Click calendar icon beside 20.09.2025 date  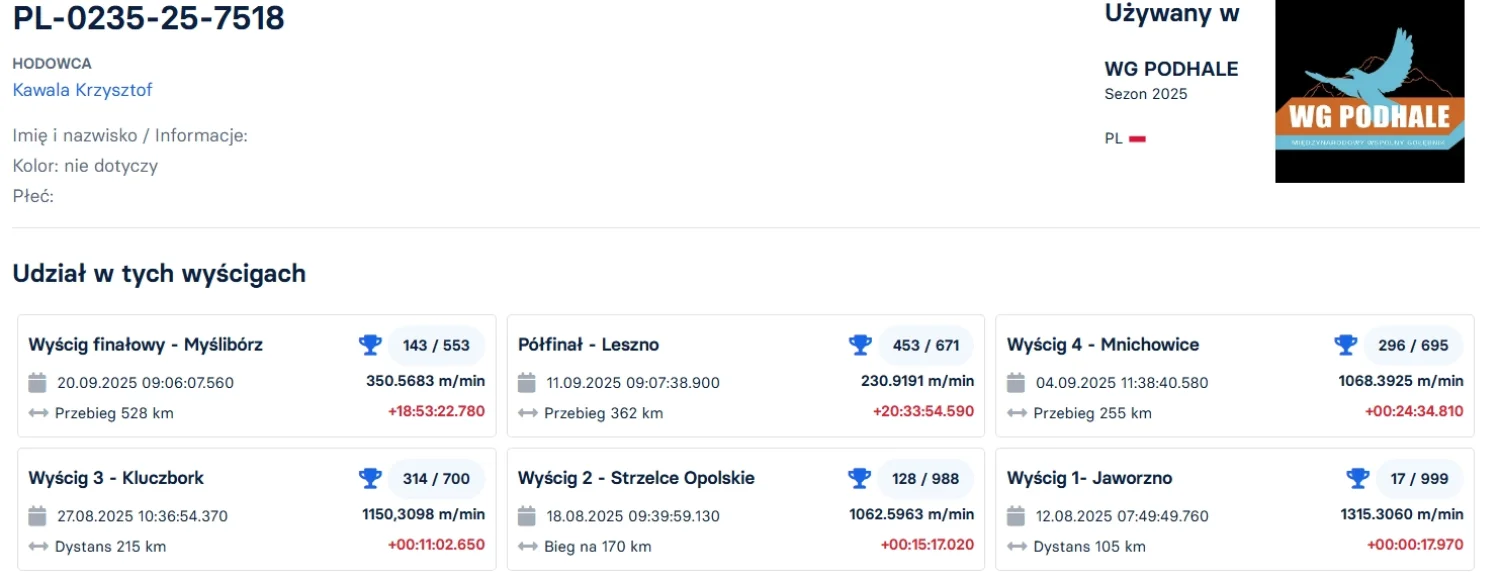[38, 382]
